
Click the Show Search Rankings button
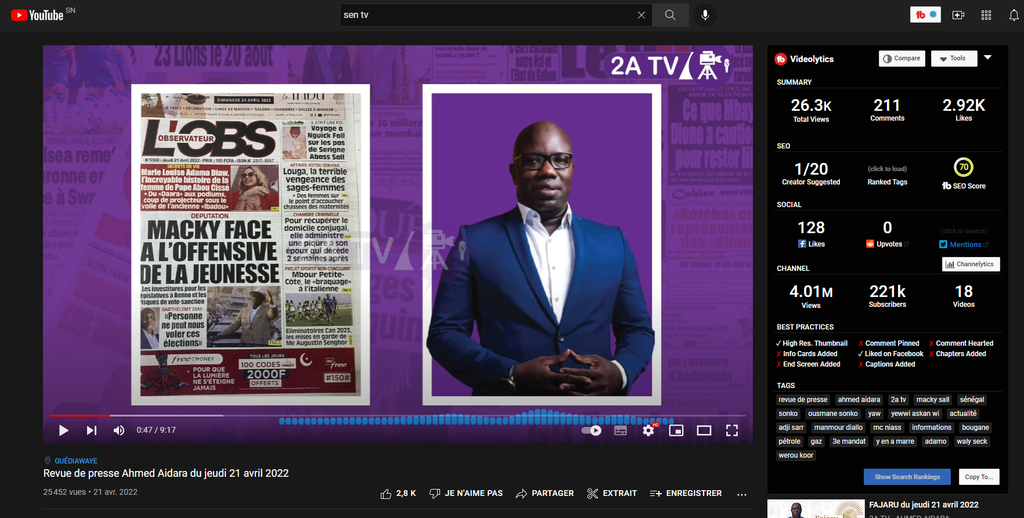[907, 477]
